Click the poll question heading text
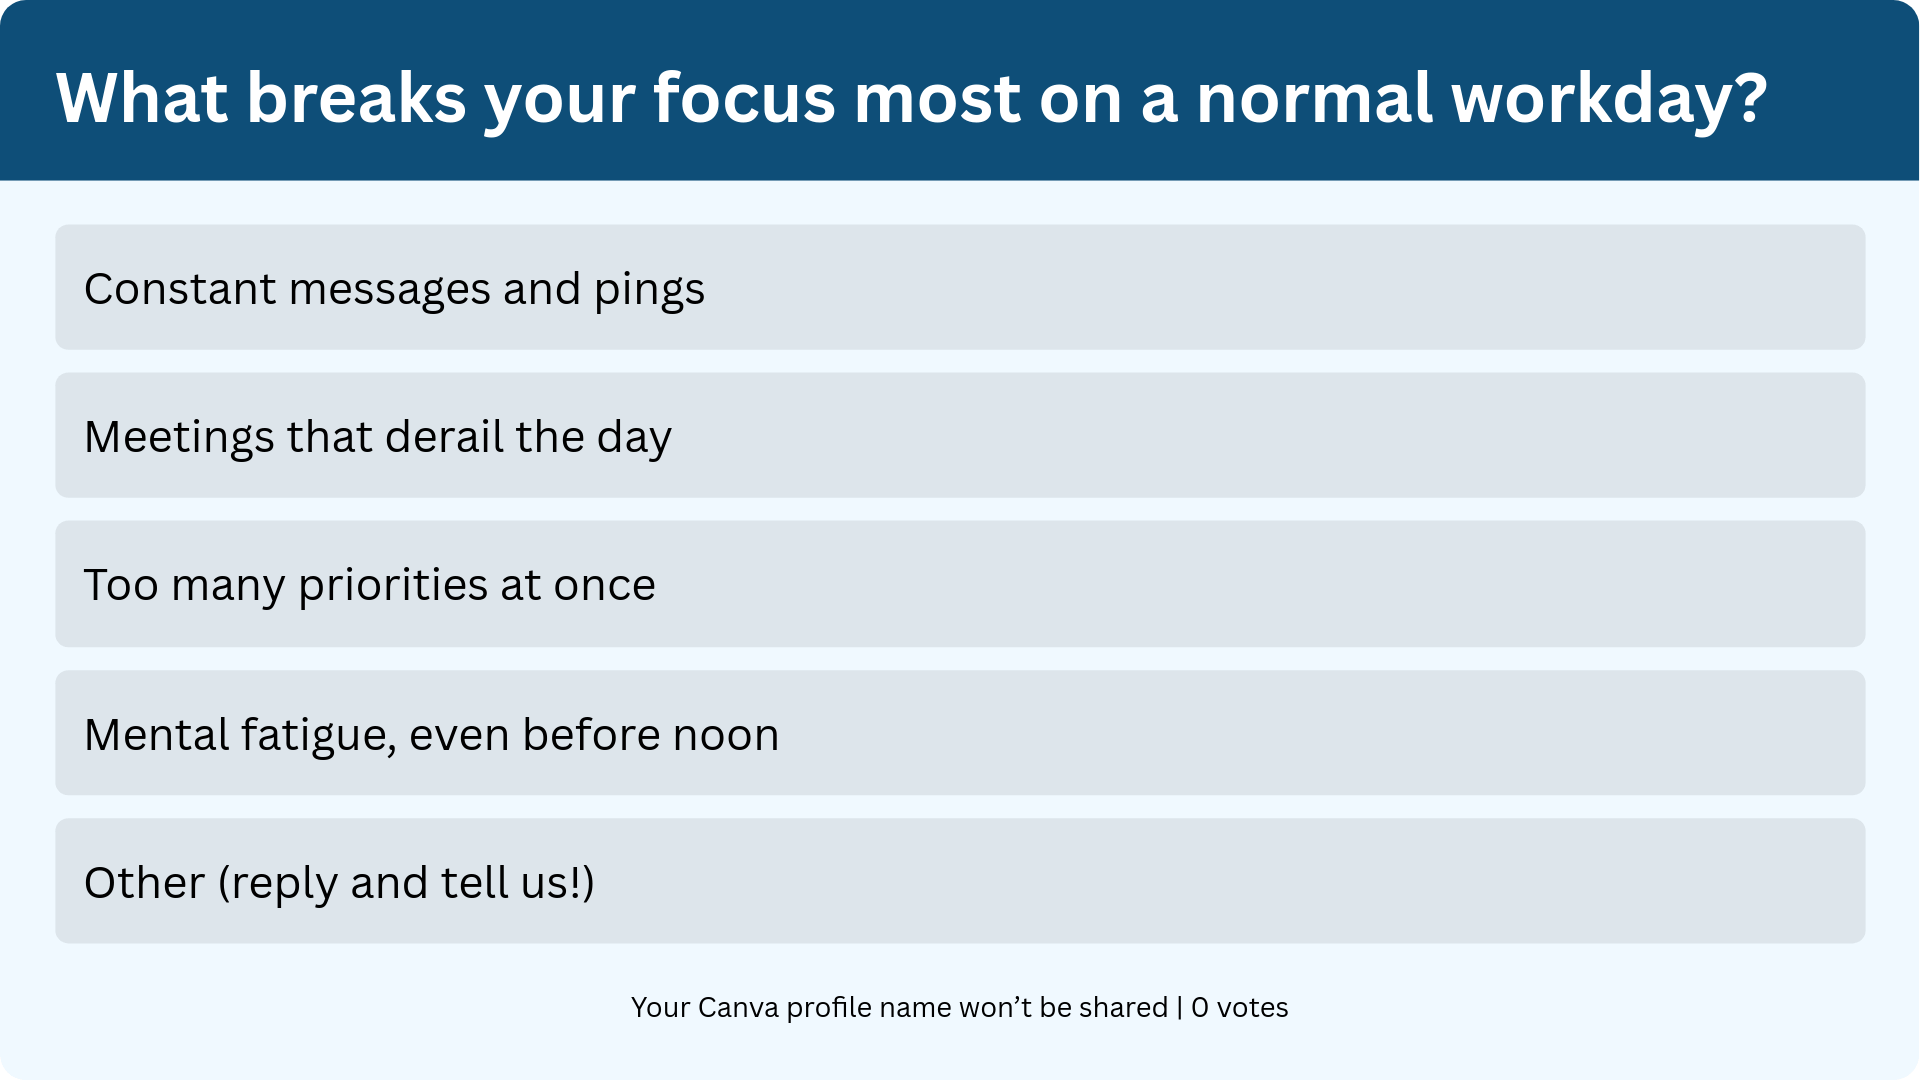 [x=912, y=99]
